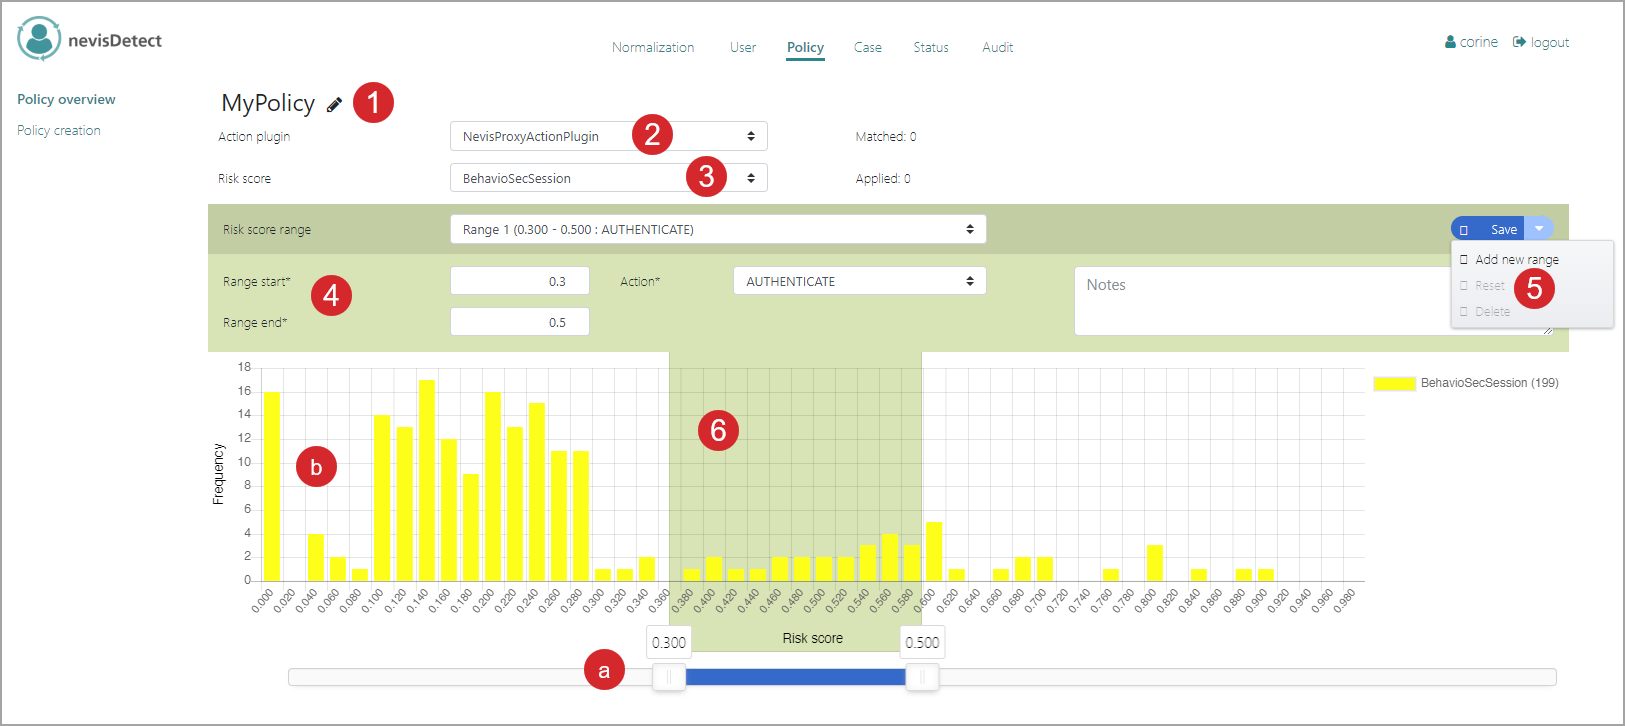The height and width of the screenshot is (726, 1625).
Task: Click the icon on the Save button
Action: (1464, 230)
